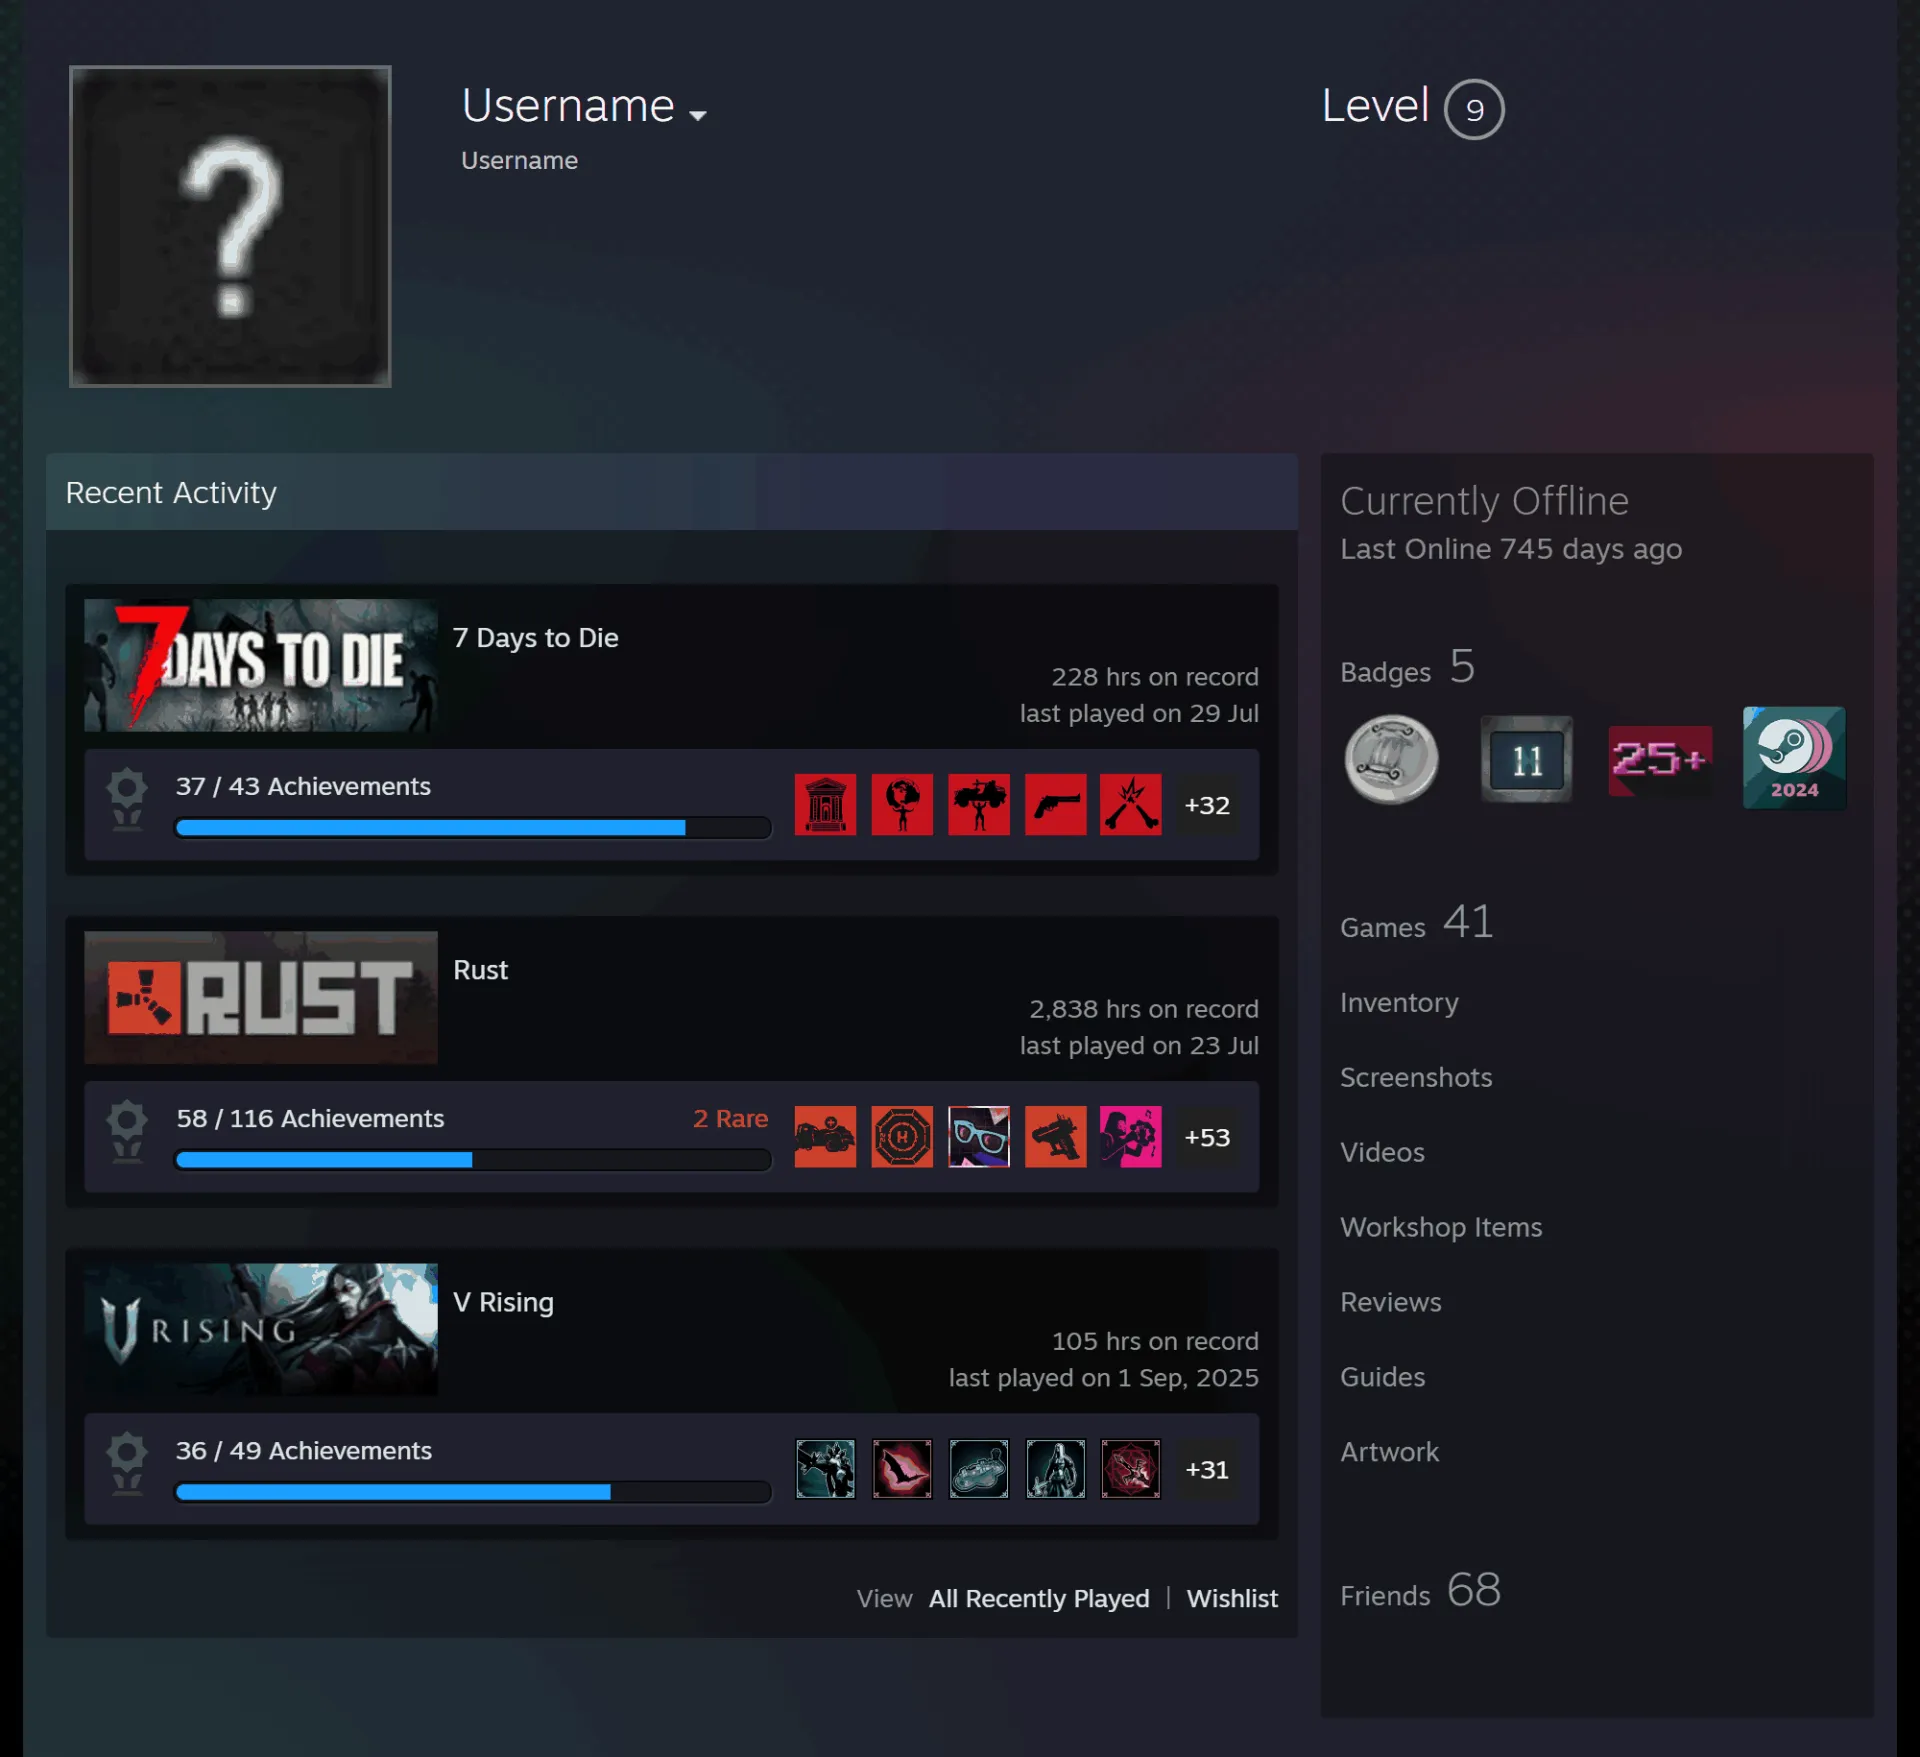Click the silver pillar community badge
Screen dimensions: 1920x1757
tap(1391, 759)
